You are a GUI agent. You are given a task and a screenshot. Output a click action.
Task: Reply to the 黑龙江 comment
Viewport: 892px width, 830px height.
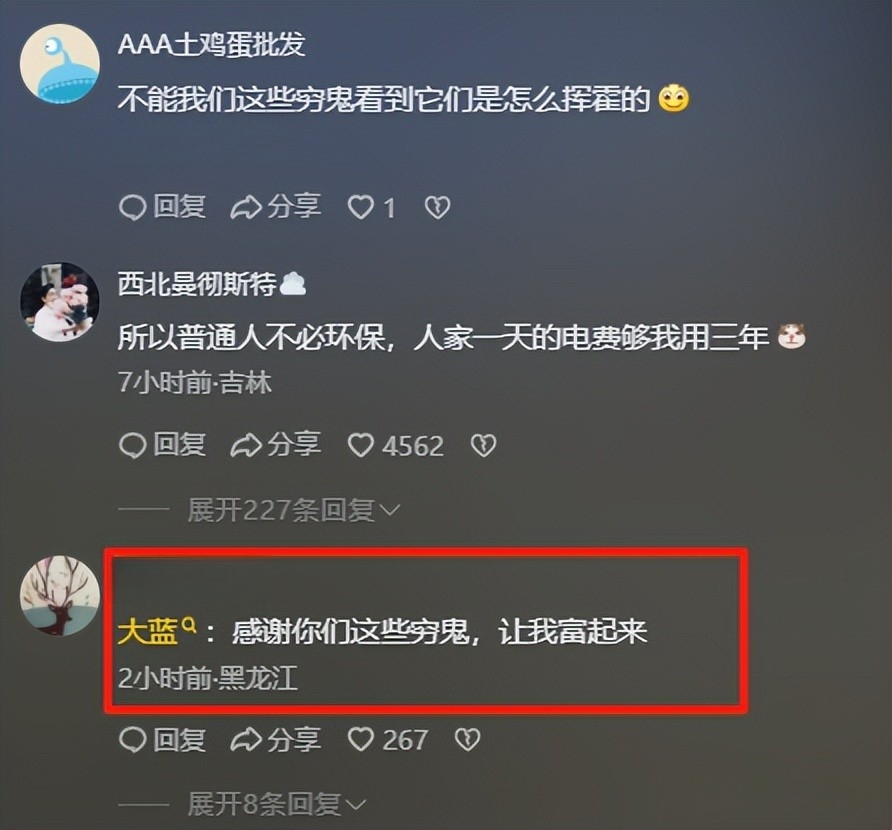click(x=162, y=739)
